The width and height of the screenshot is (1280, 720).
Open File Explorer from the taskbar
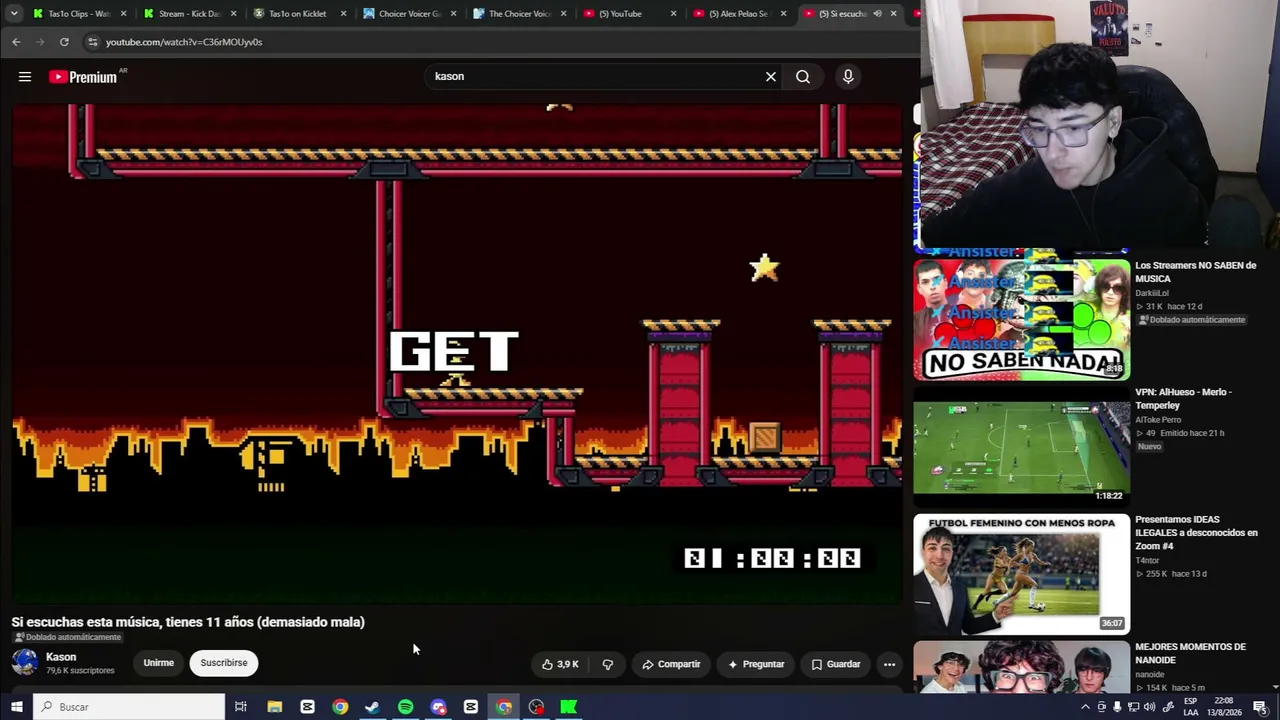point(274,707)
